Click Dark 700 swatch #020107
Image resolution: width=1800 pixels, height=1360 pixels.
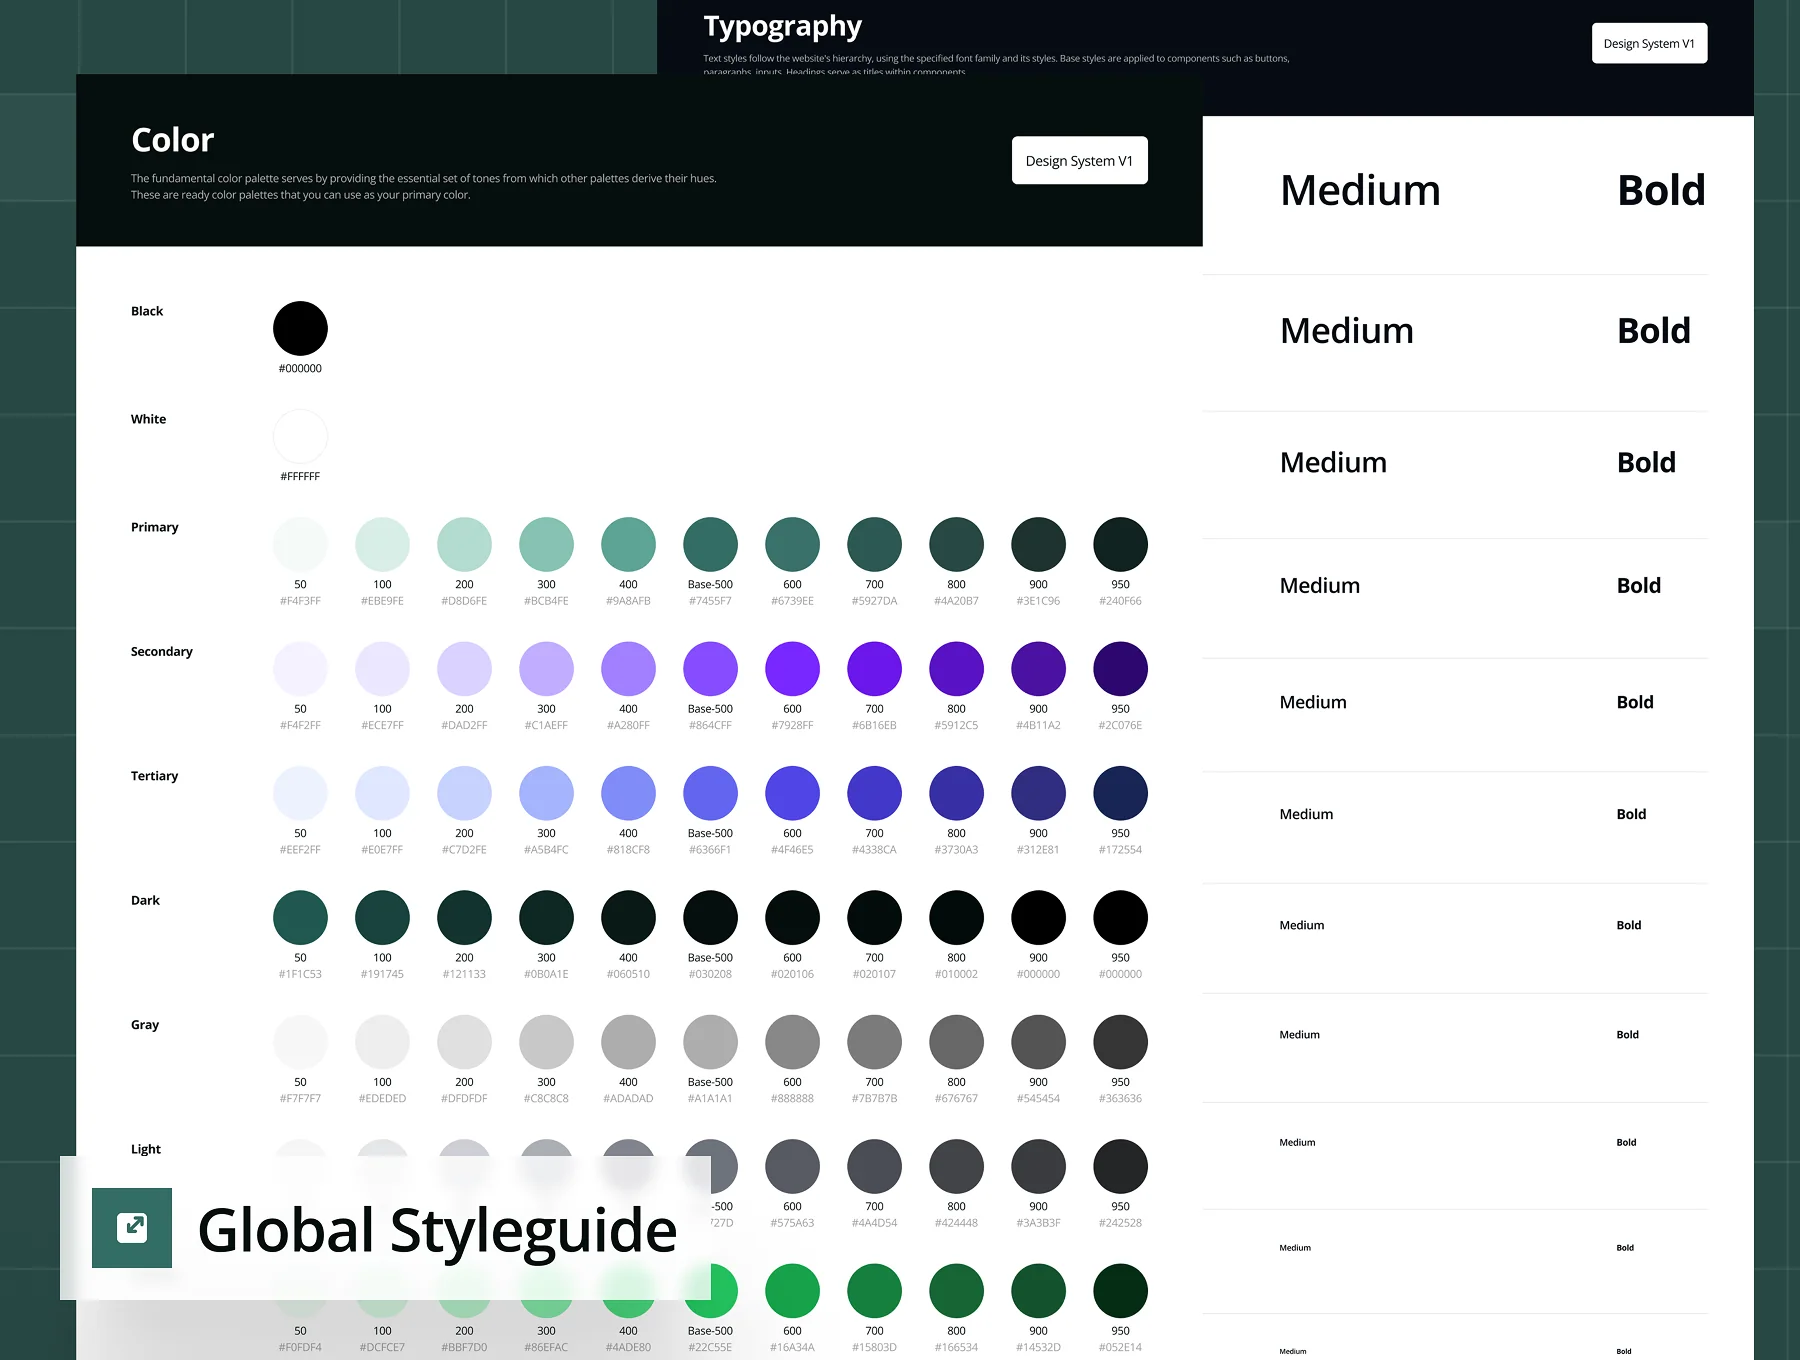point(874,918)
